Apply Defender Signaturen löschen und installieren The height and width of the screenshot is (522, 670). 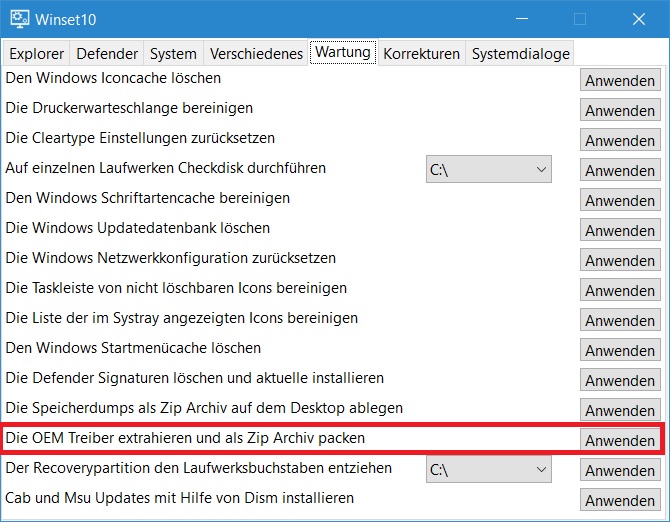point(620,380)
